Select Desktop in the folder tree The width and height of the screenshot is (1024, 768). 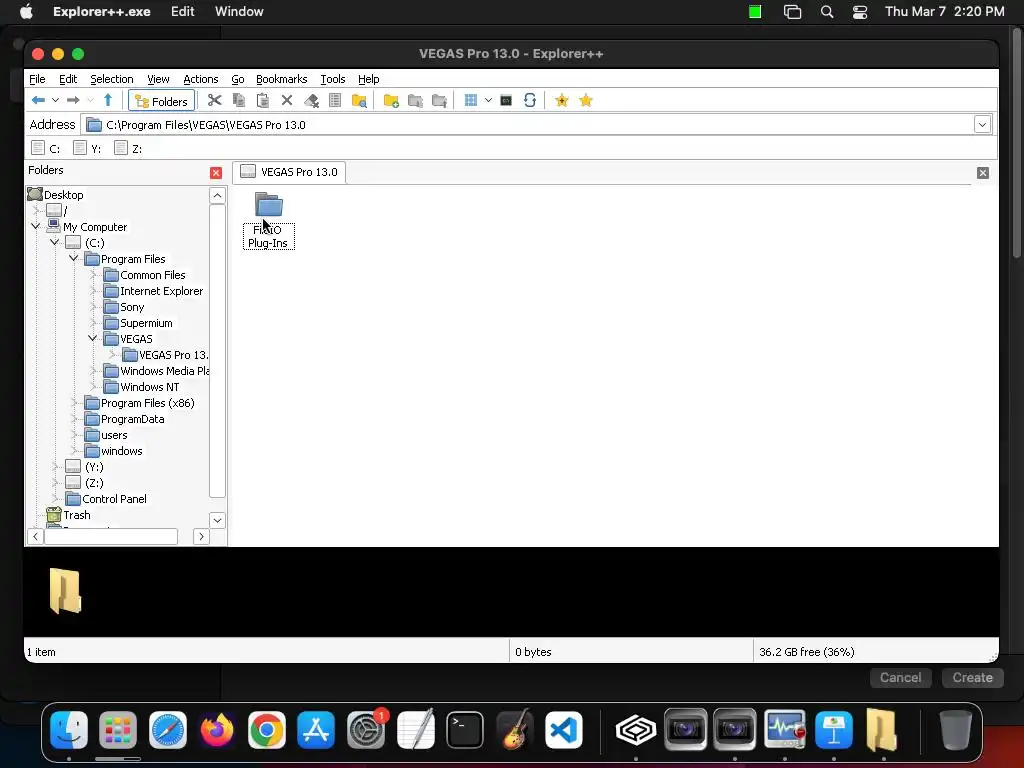click(x=63, y=195)
